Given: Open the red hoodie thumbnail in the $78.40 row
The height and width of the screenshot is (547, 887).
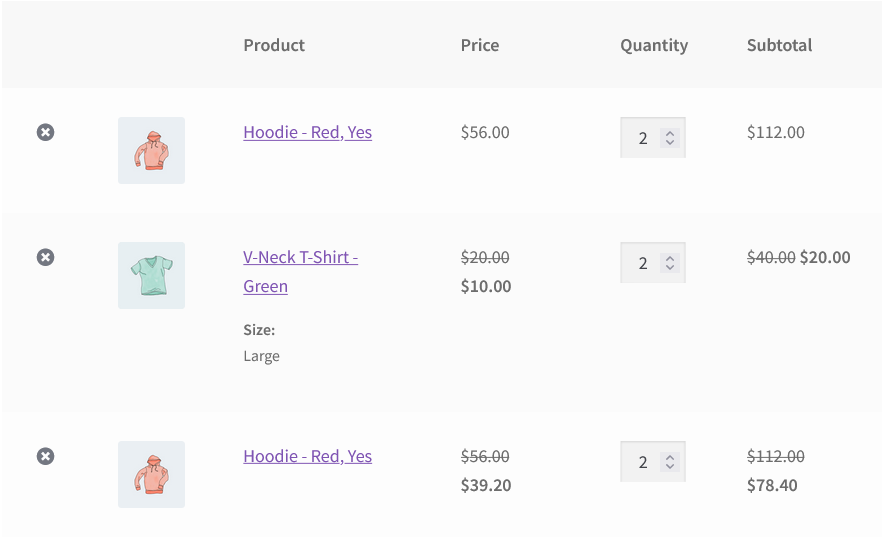Looking at the screenshot, I should point(151,475).
